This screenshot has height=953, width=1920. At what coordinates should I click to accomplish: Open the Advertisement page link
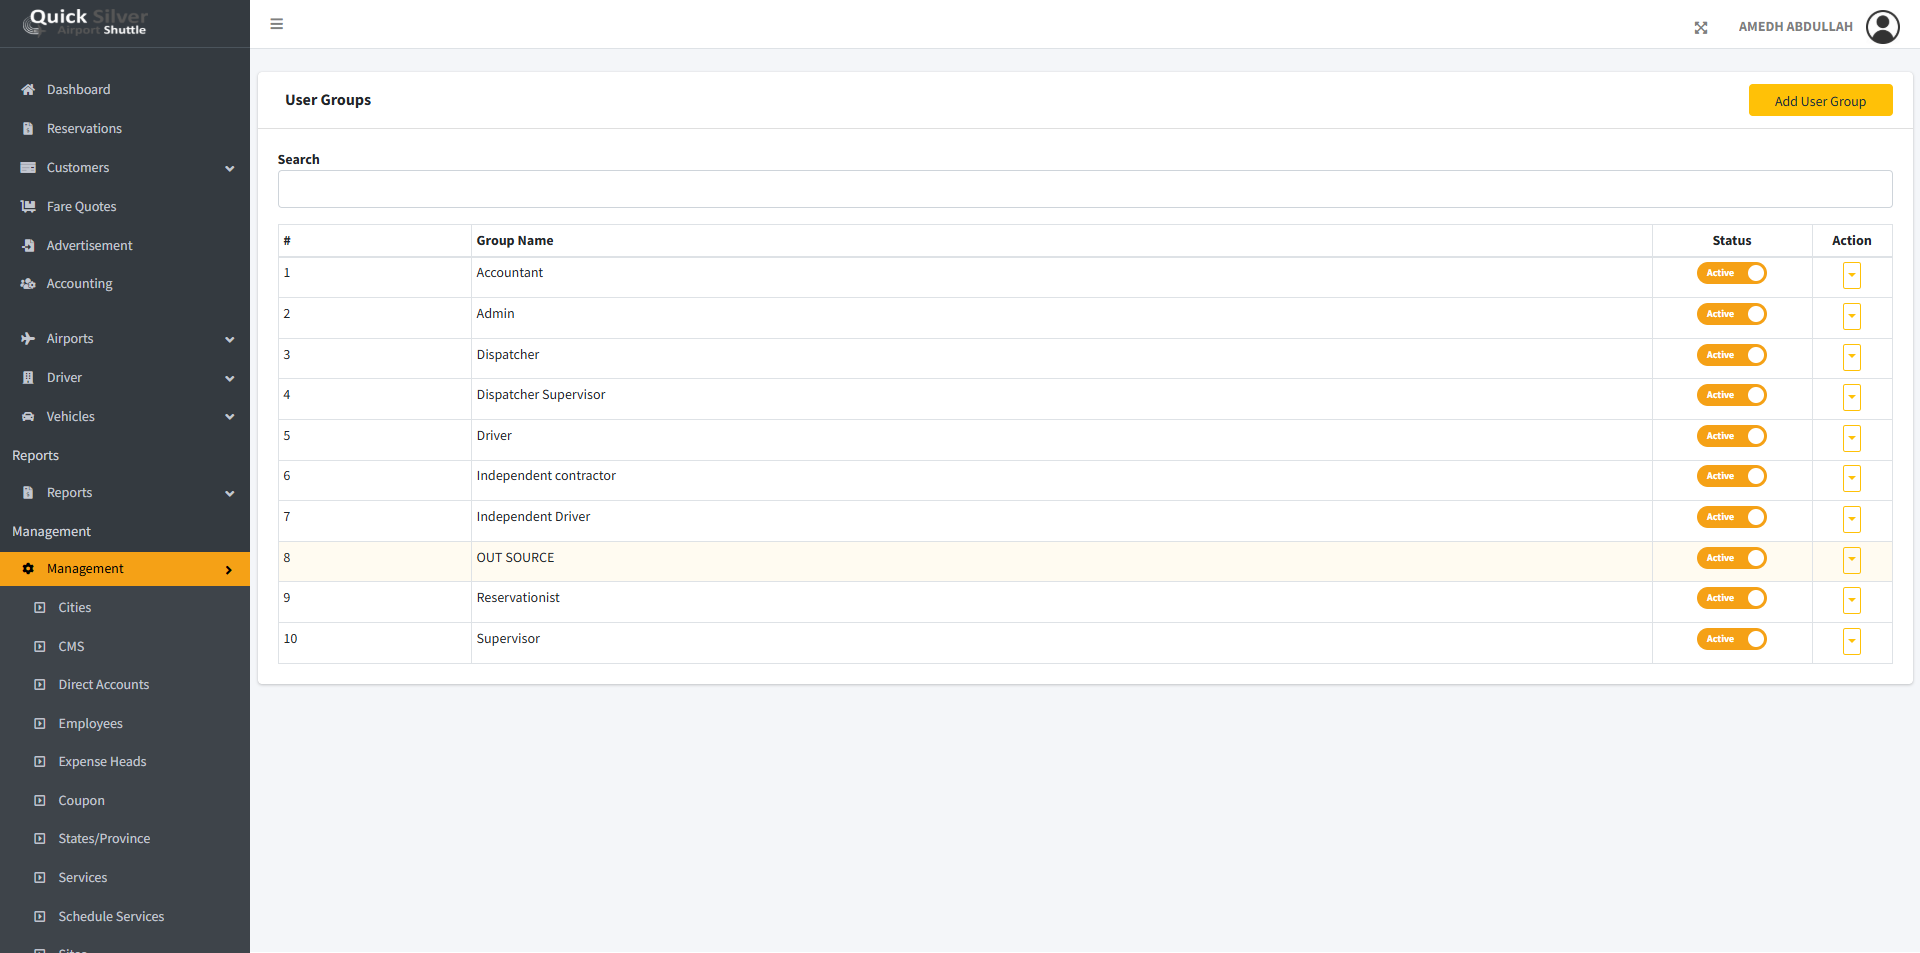(89, 246)
